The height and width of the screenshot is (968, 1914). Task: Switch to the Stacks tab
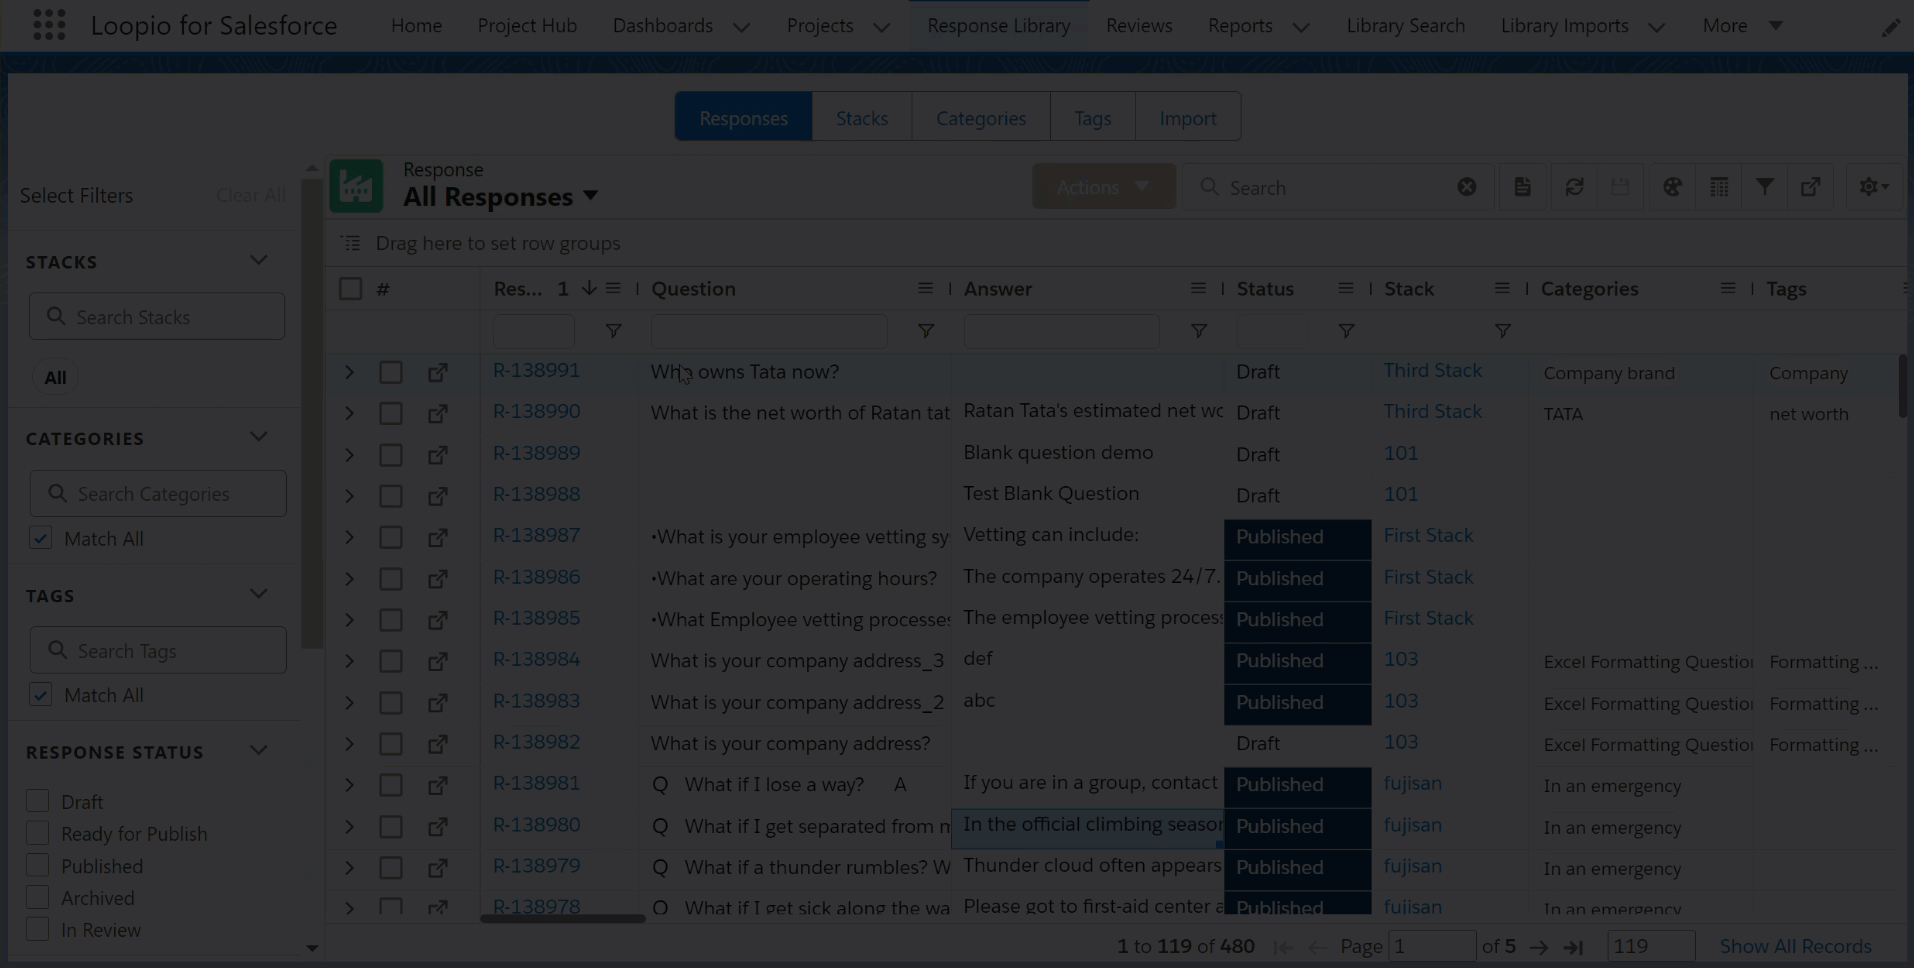[862, 118]
